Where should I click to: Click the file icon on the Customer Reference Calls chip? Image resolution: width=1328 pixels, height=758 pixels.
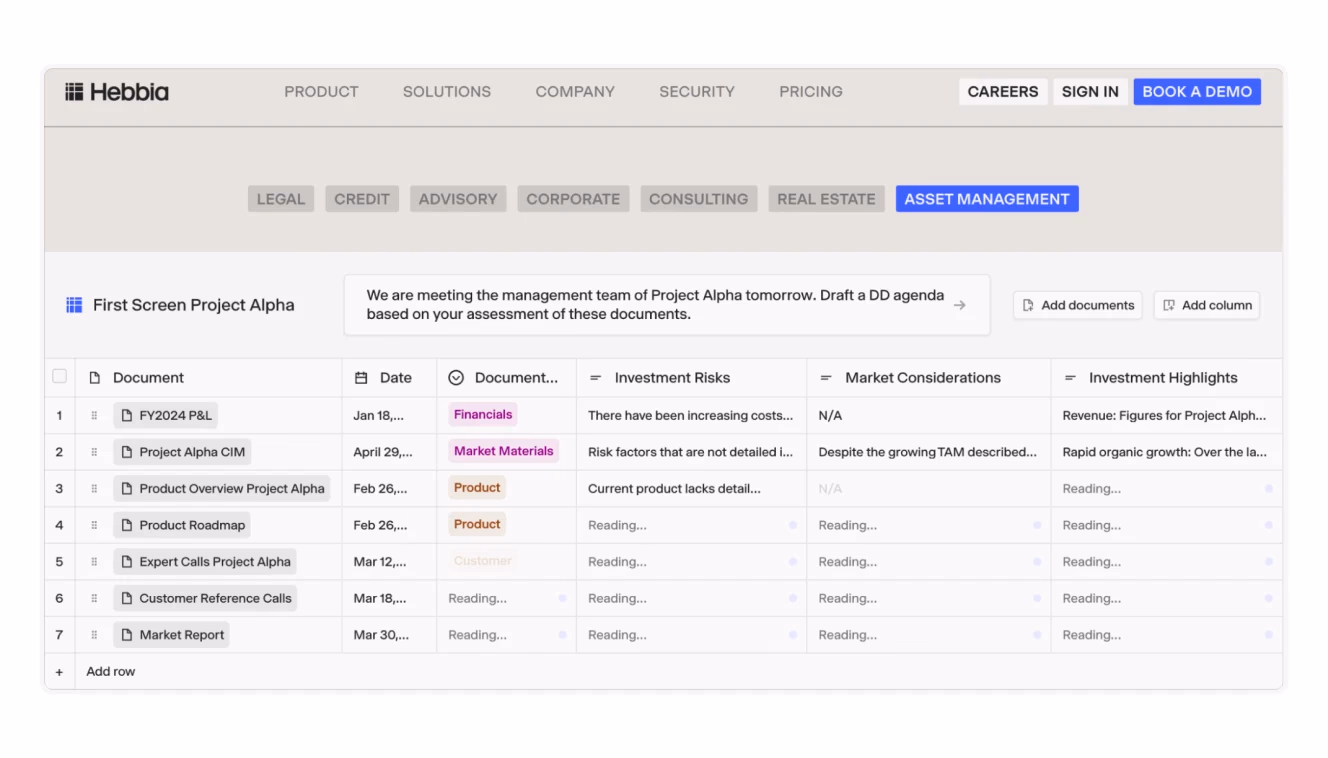click(127, 598)
